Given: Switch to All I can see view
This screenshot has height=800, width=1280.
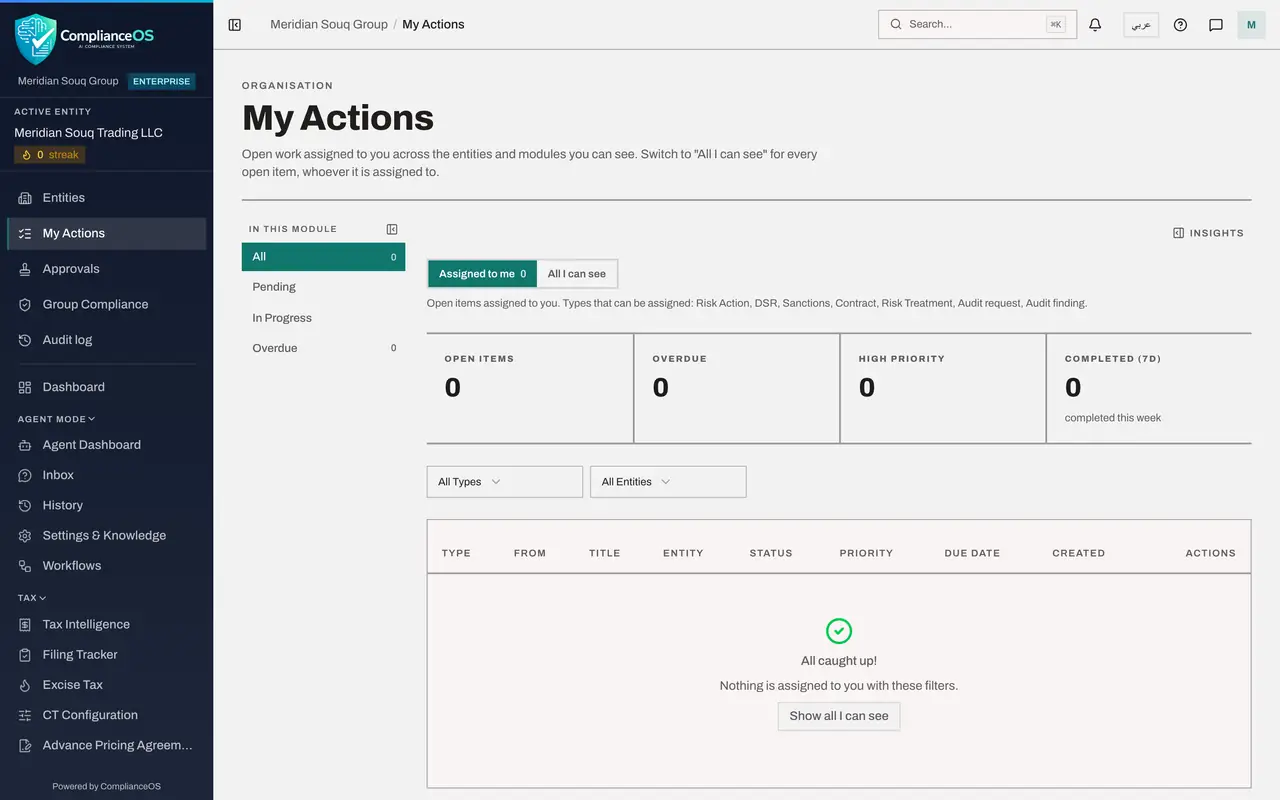Looking at the screenshot, I should click(x=577, y=274).
